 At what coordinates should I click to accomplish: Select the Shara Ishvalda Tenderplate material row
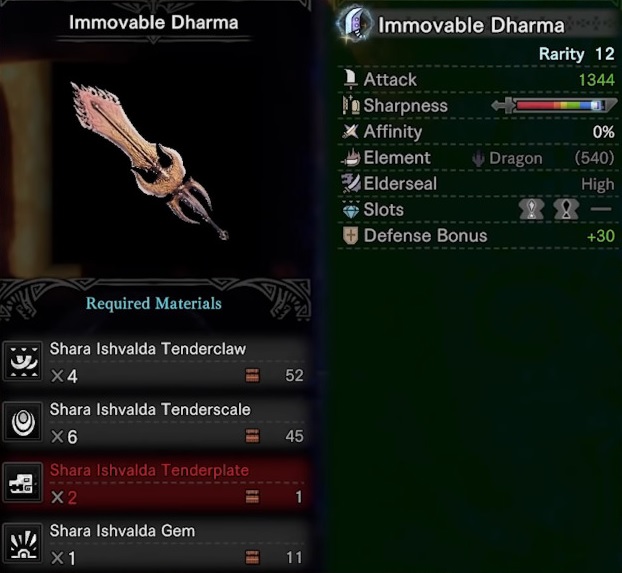[x=155, y=483]
